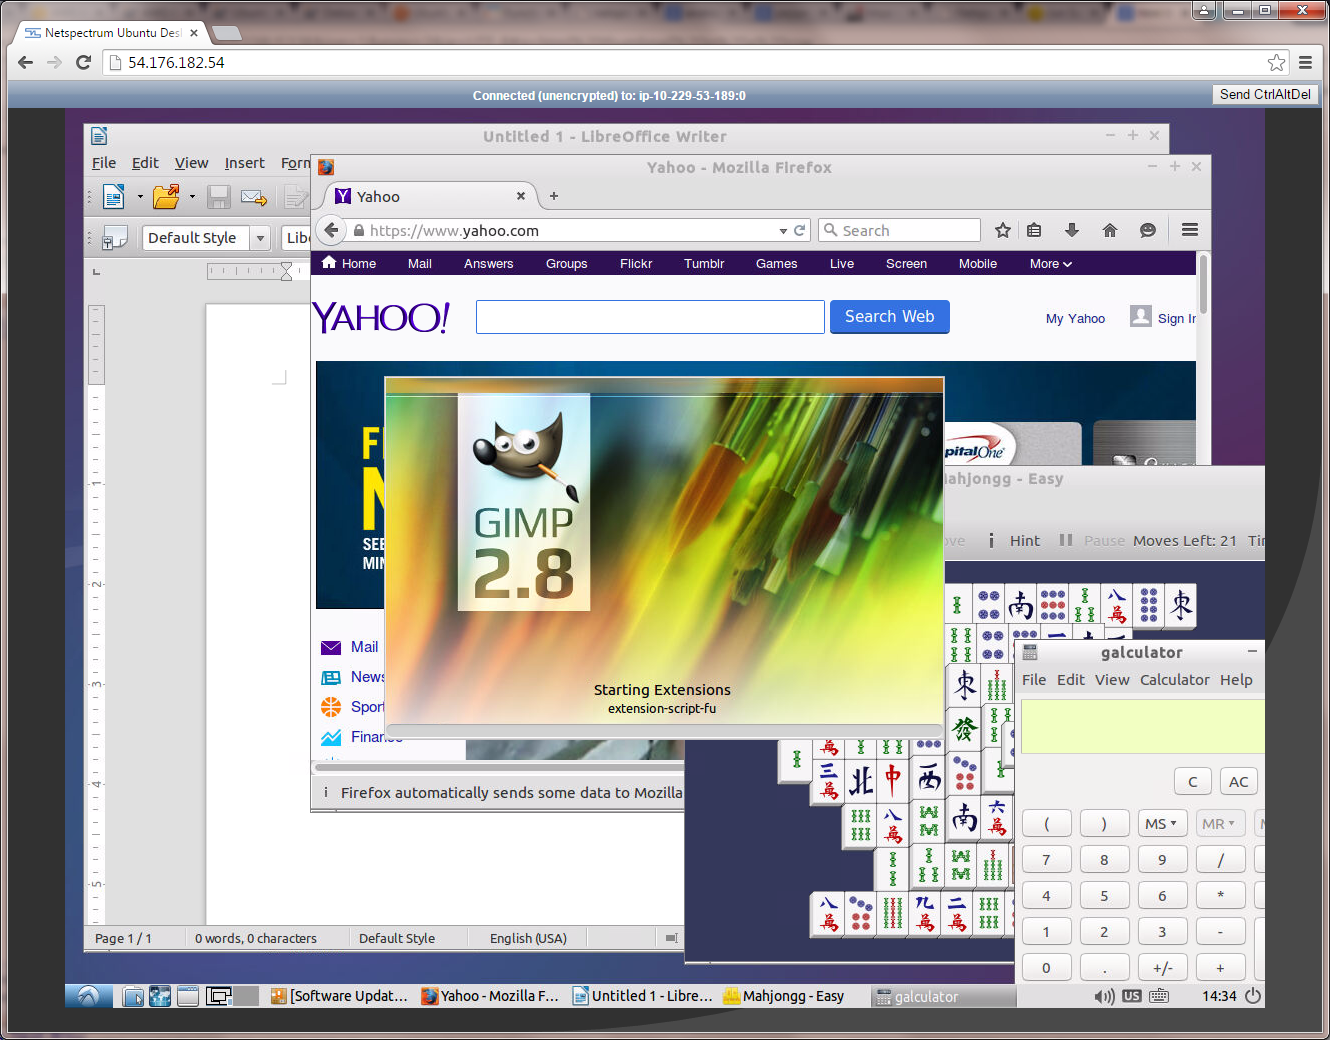Click Games in the Yahoo navigation bar
Viewport: 1330px width, 1040px height.
click(776, 264)
